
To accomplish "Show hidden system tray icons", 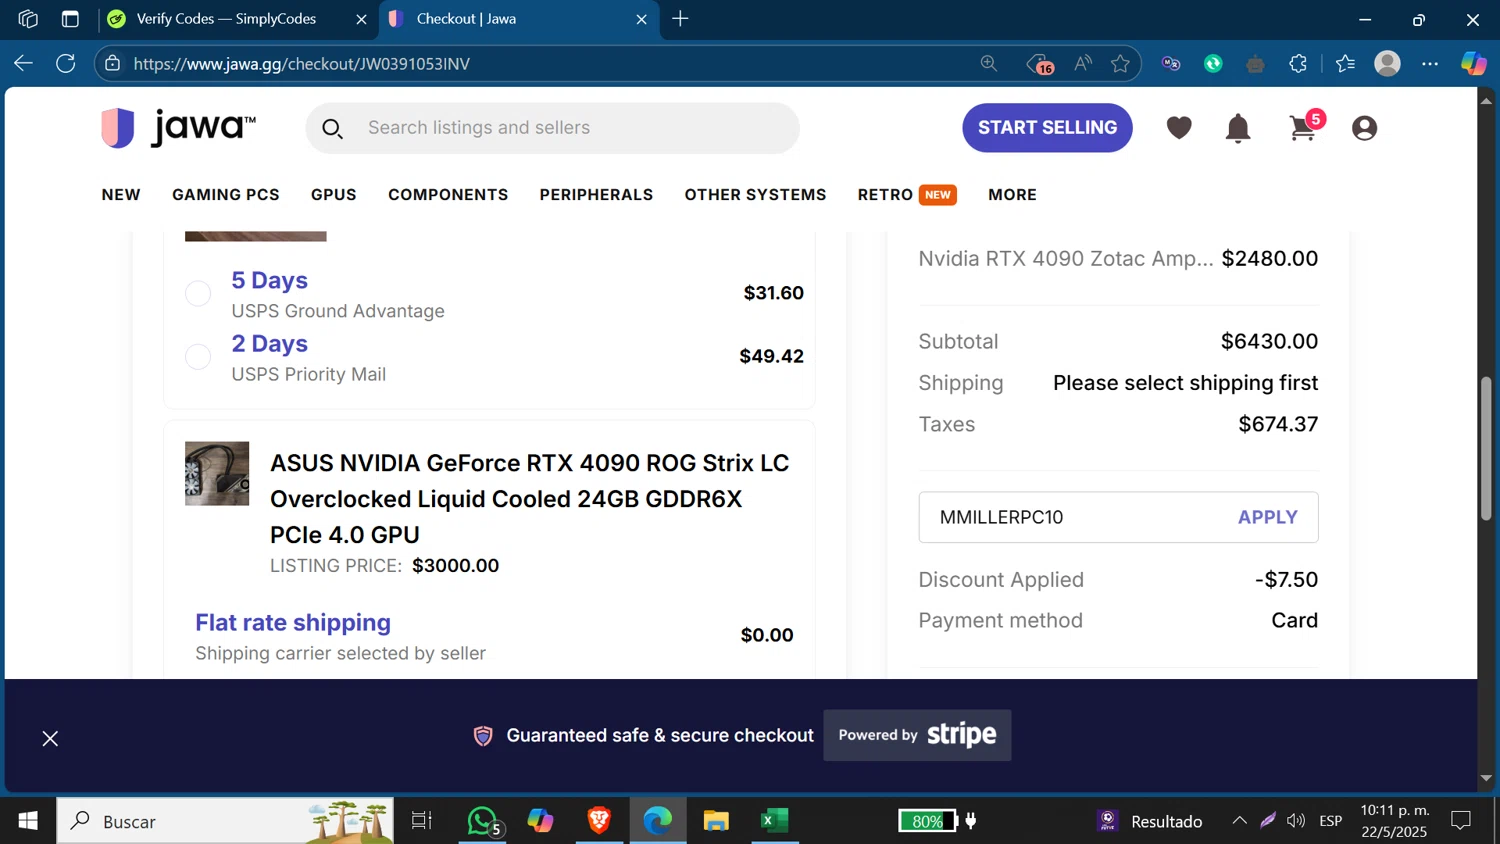I will [x=1239, y=821].
